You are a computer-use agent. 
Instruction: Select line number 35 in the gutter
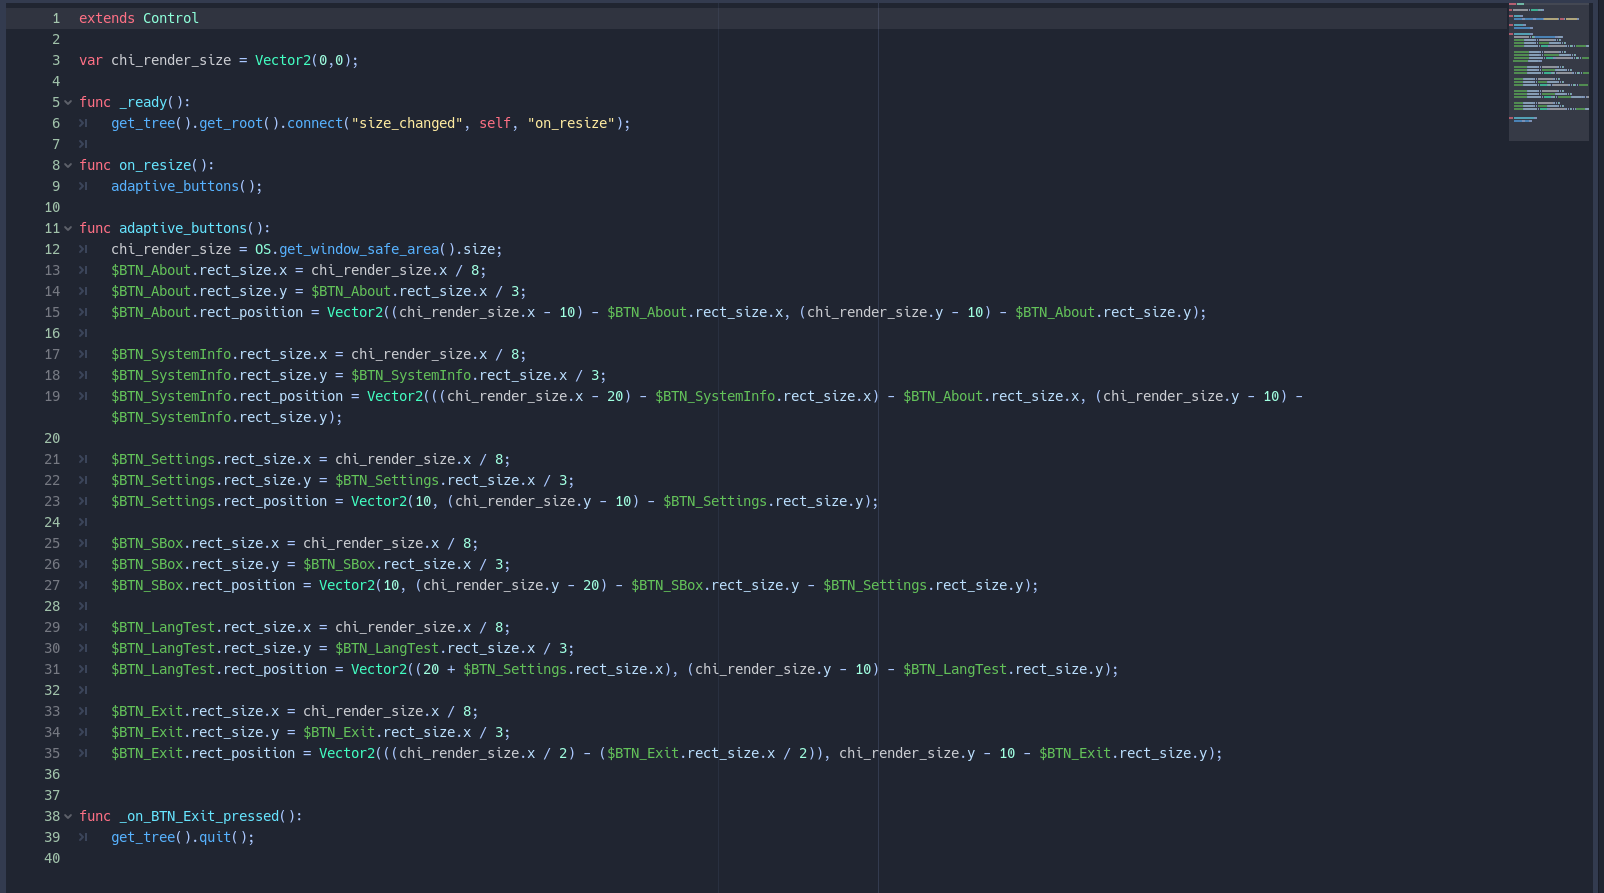click(x=52, y=753)
